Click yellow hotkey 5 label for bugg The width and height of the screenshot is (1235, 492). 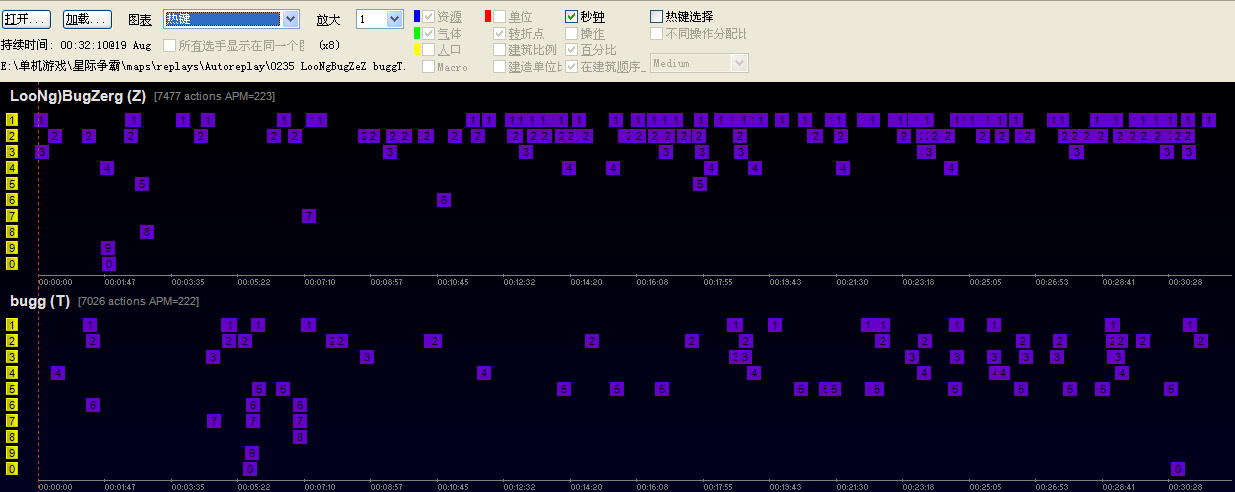click(11, 389)
